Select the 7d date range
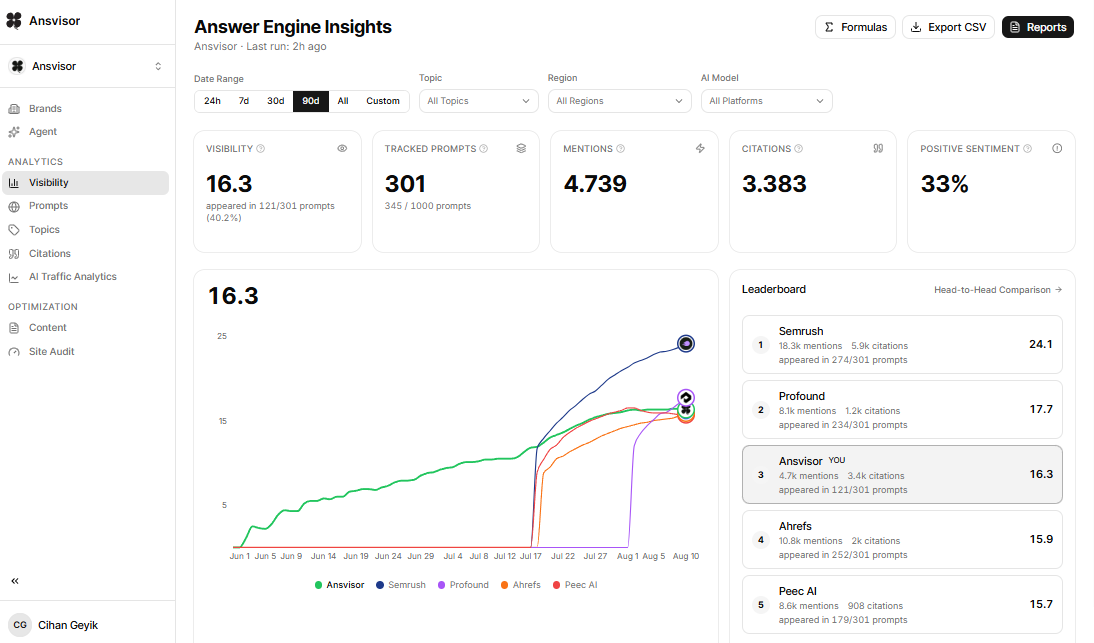The height and width of the screenshot is (643, 1094). point(243,101)
